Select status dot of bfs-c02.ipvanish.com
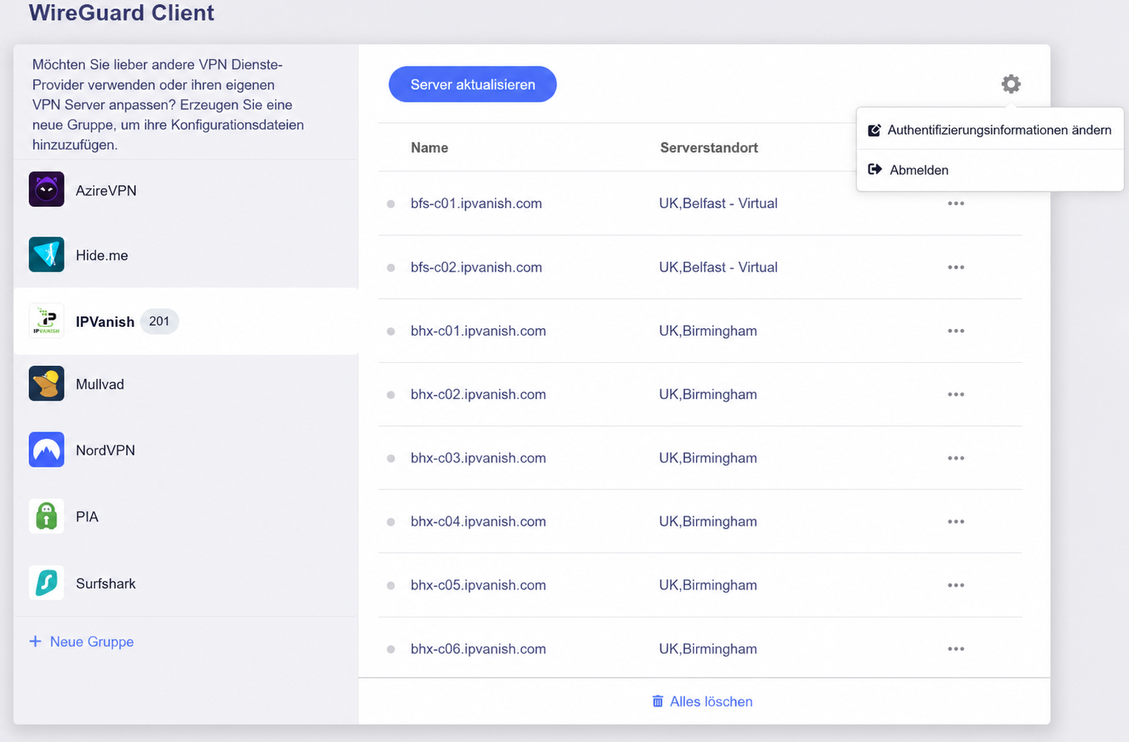Image resolution: width=1129 pixels, height=742 pixels. click(391, 268)
